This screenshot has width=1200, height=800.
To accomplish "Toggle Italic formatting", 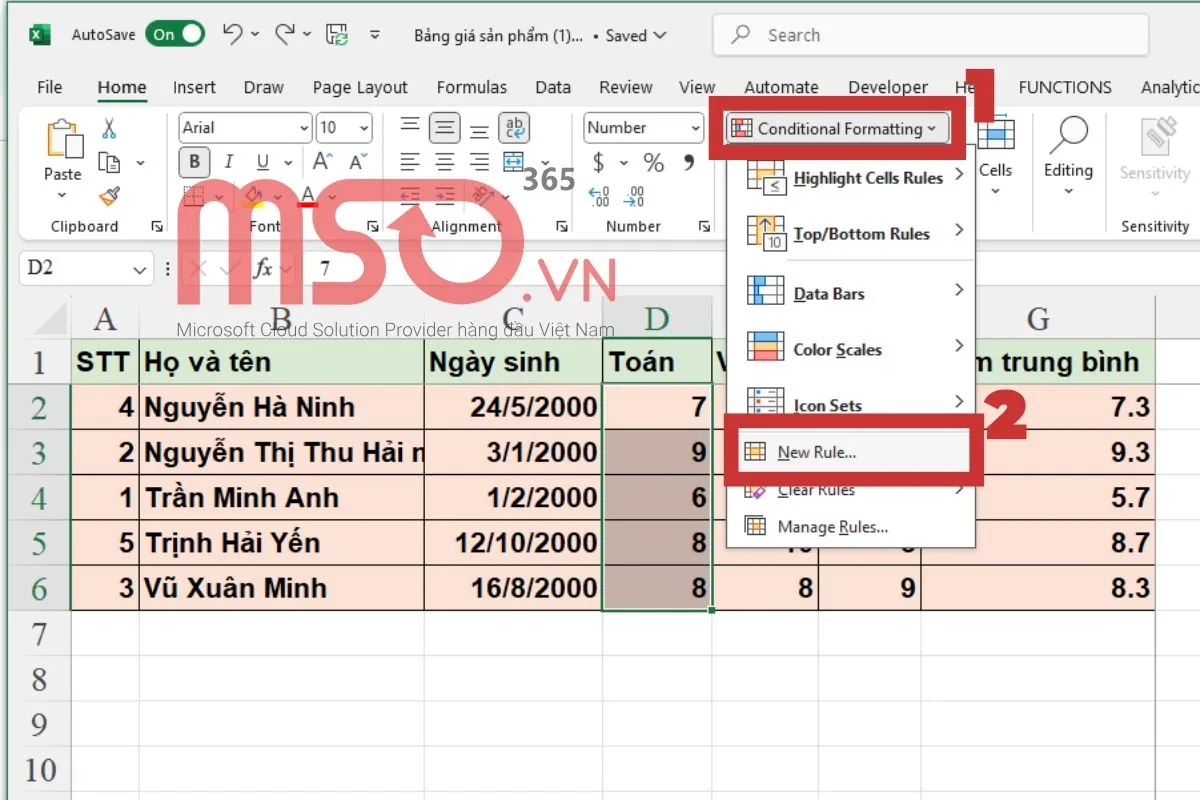I will pos(229,162).
